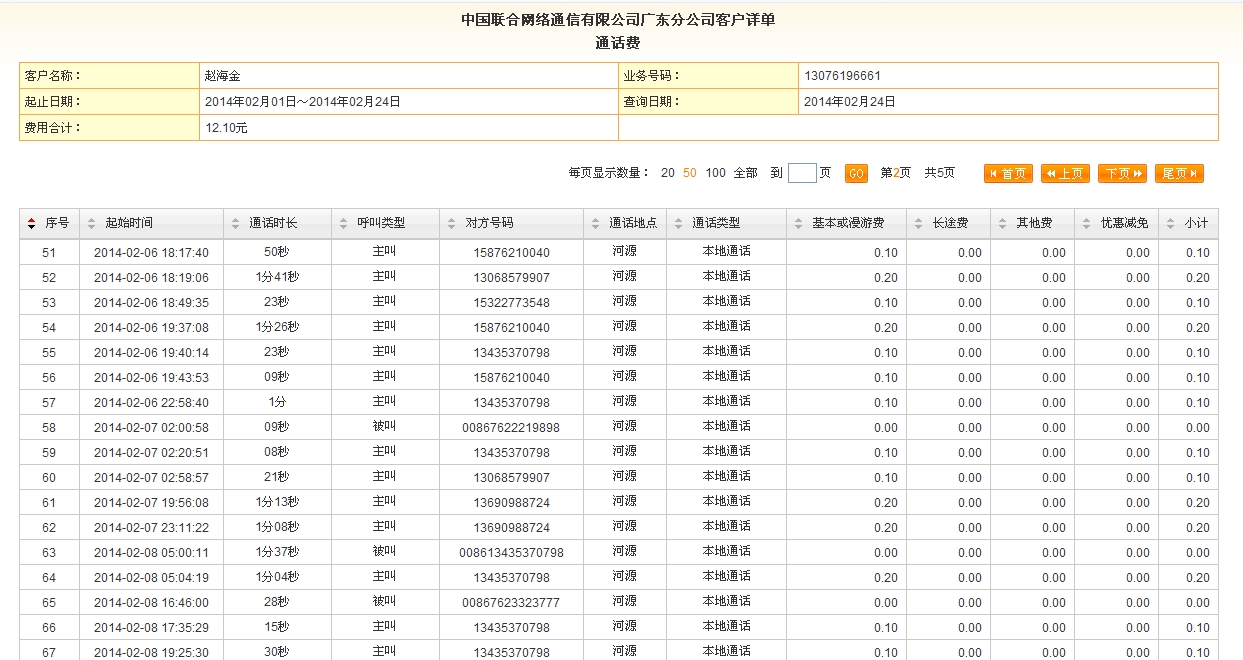This screenshot has height=660, width=1243.
Task: Sort table by 小计 column
Action: point(1195,223)
